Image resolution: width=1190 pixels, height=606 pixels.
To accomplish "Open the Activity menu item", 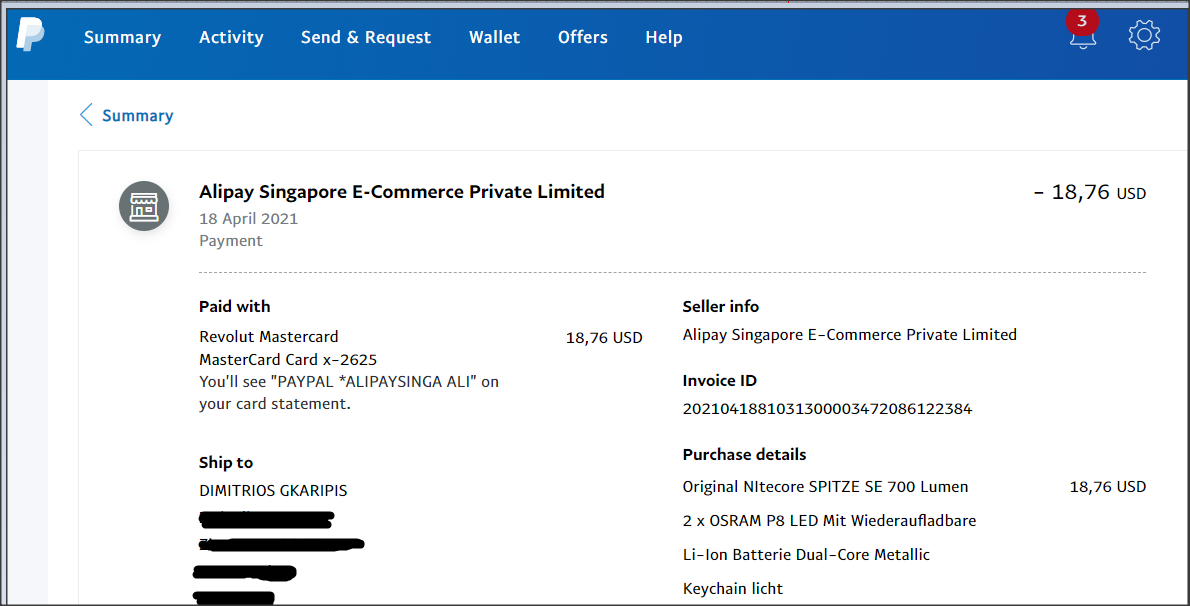I will 231,37.
